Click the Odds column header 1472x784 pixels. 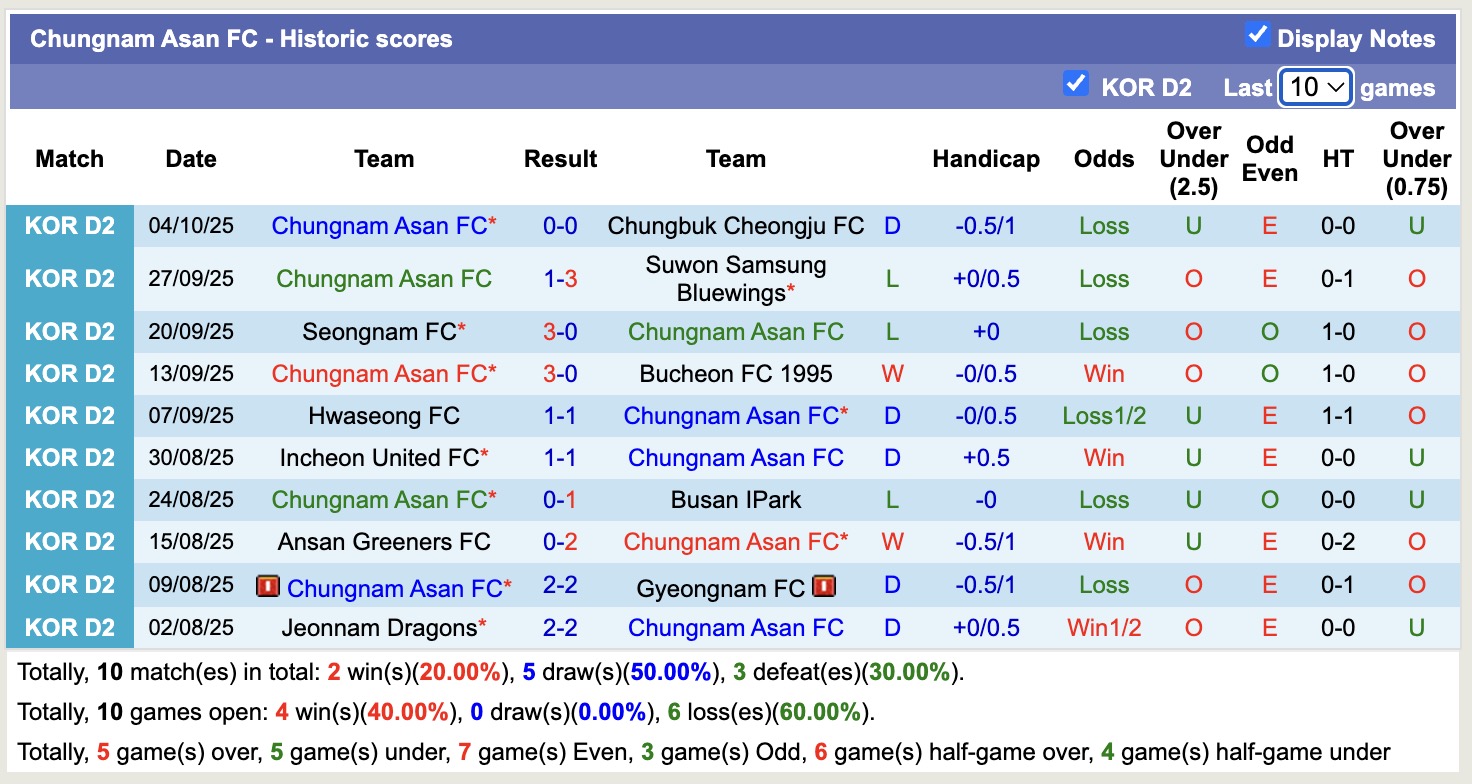tap(1103, 158)
